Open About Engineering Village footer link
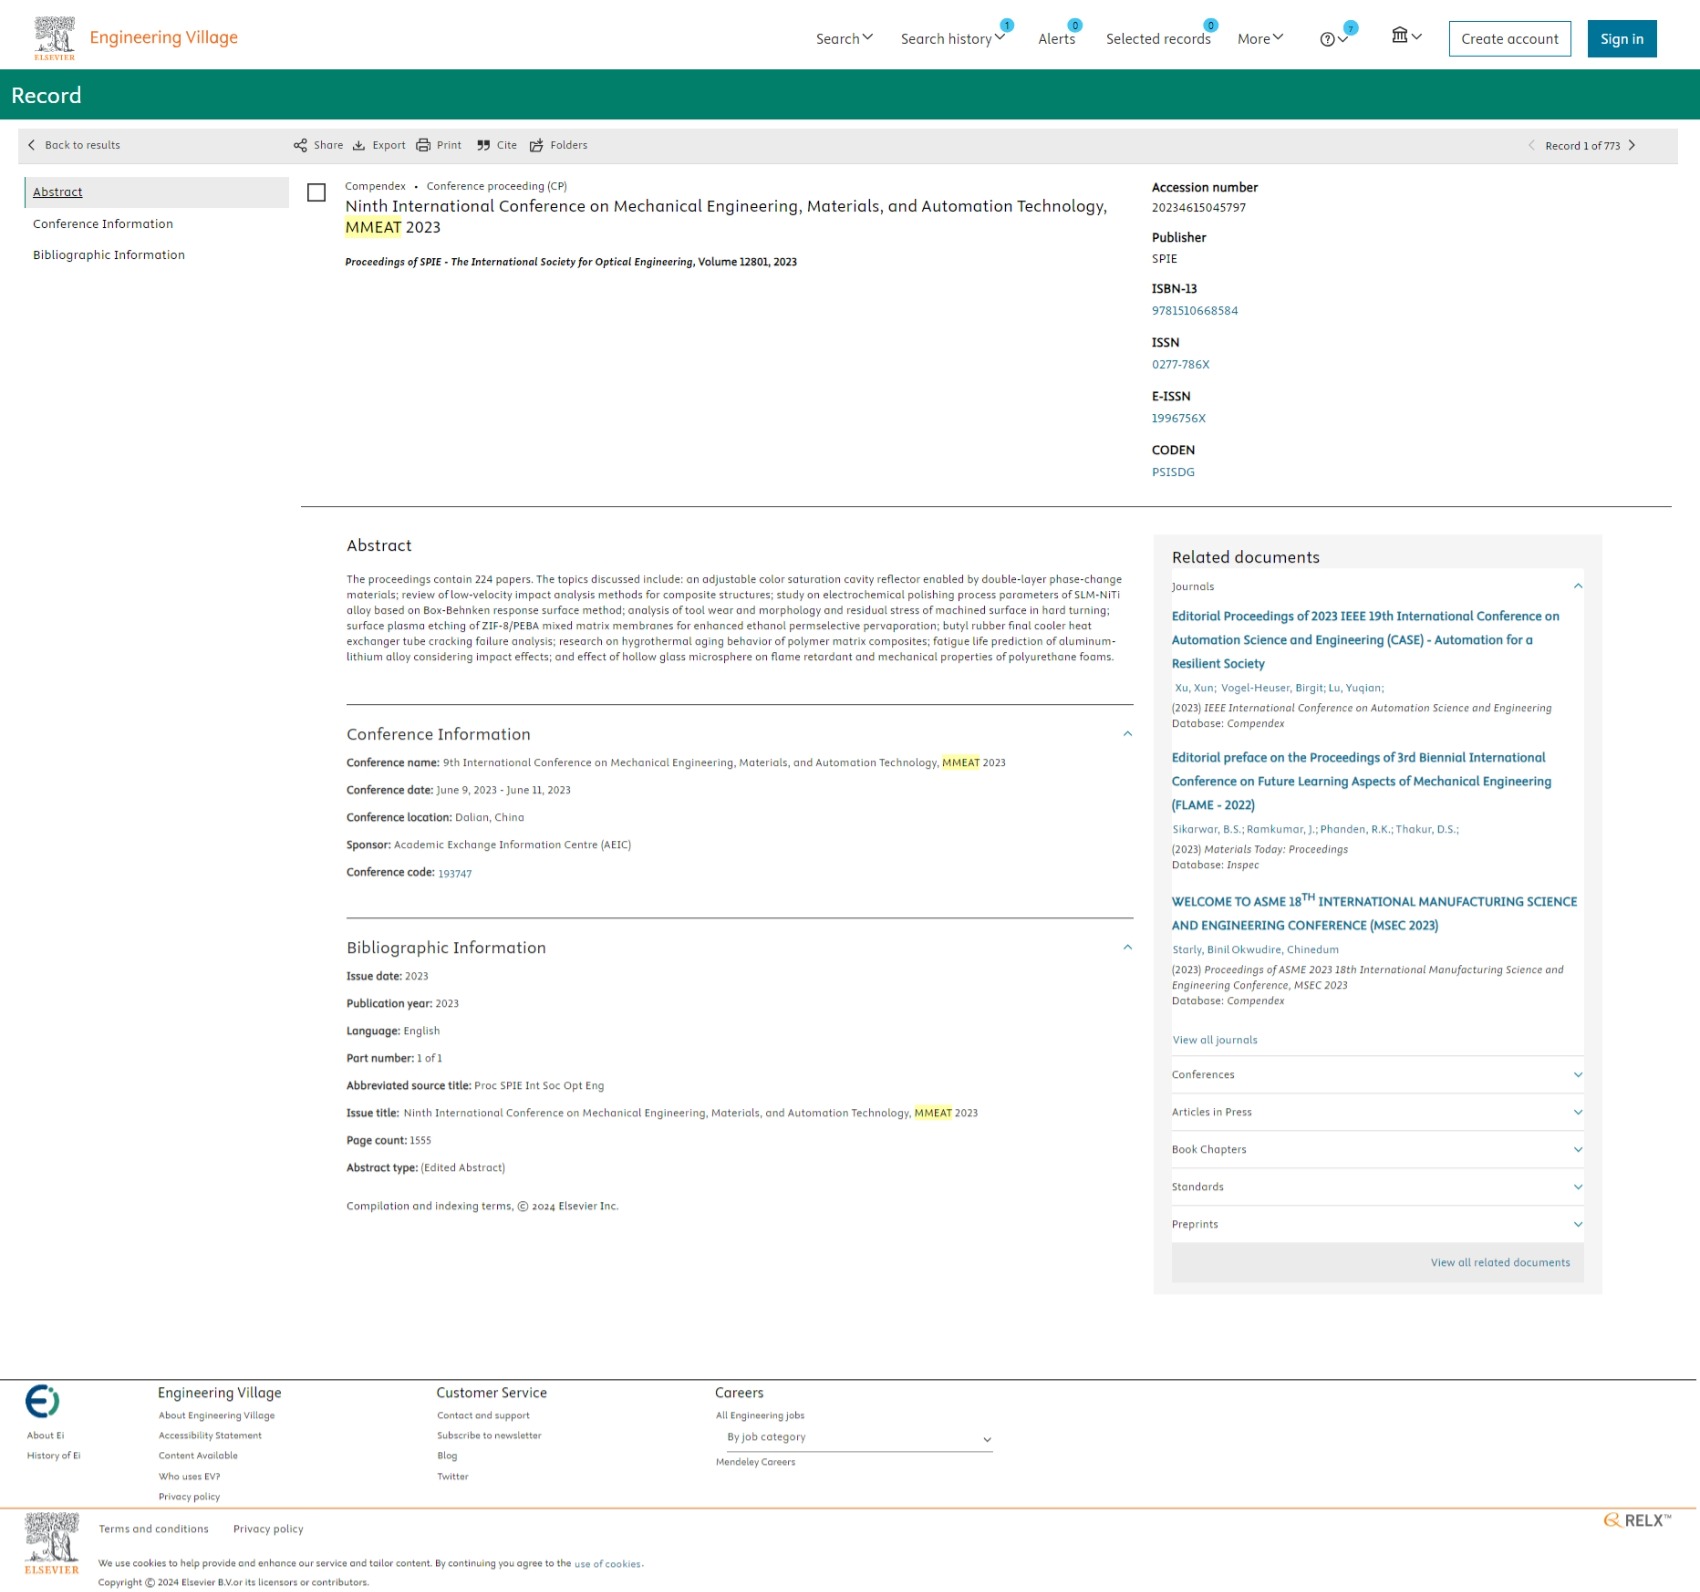The image size is (1700, 1592). pos(216,1416)
